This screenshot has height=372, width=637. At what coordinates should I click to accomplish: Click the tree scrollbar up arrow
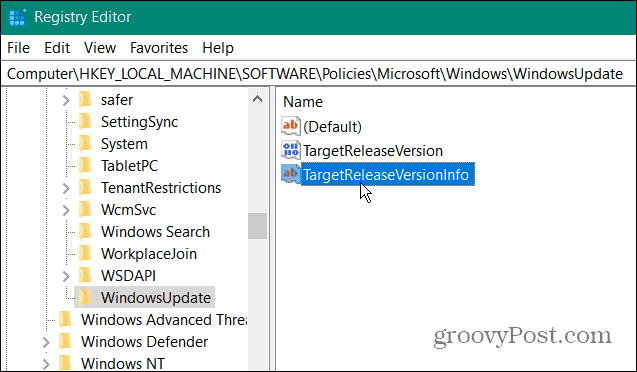coord(257,99)
